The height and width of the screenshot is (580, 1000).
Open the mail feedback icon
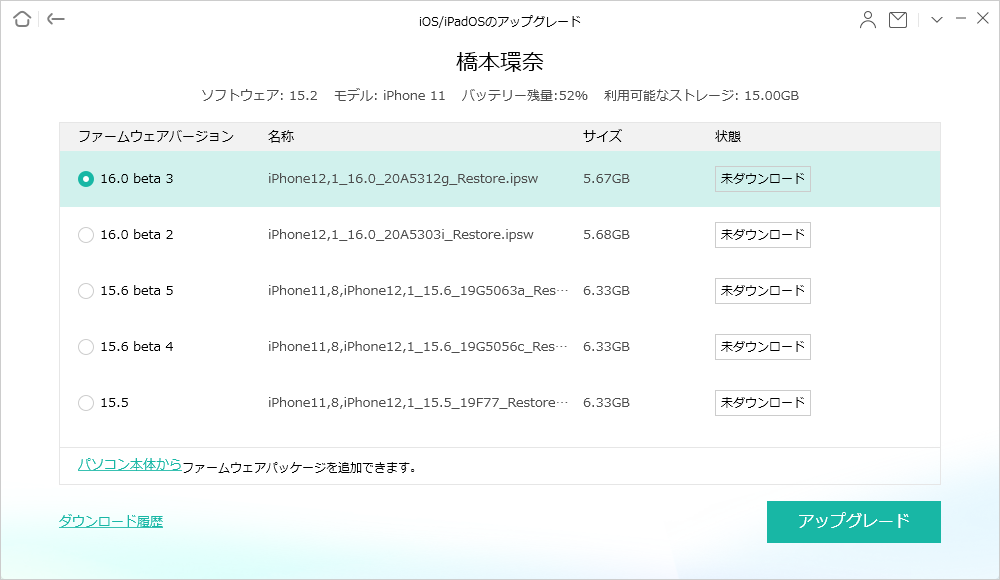(x=898, y=20)
